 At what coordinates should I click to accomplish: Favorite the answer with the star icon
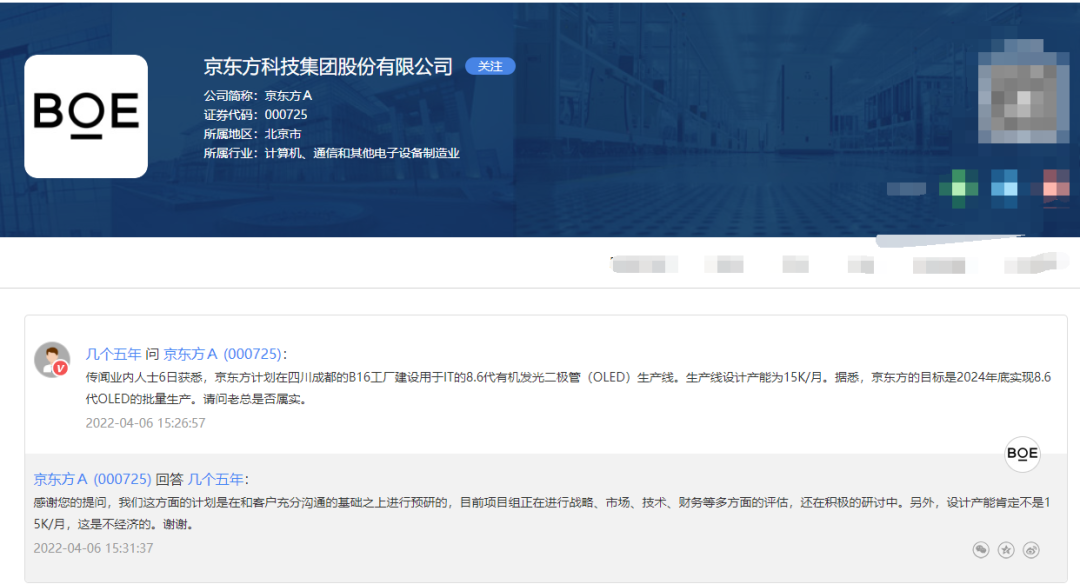tap(1006, 550)
